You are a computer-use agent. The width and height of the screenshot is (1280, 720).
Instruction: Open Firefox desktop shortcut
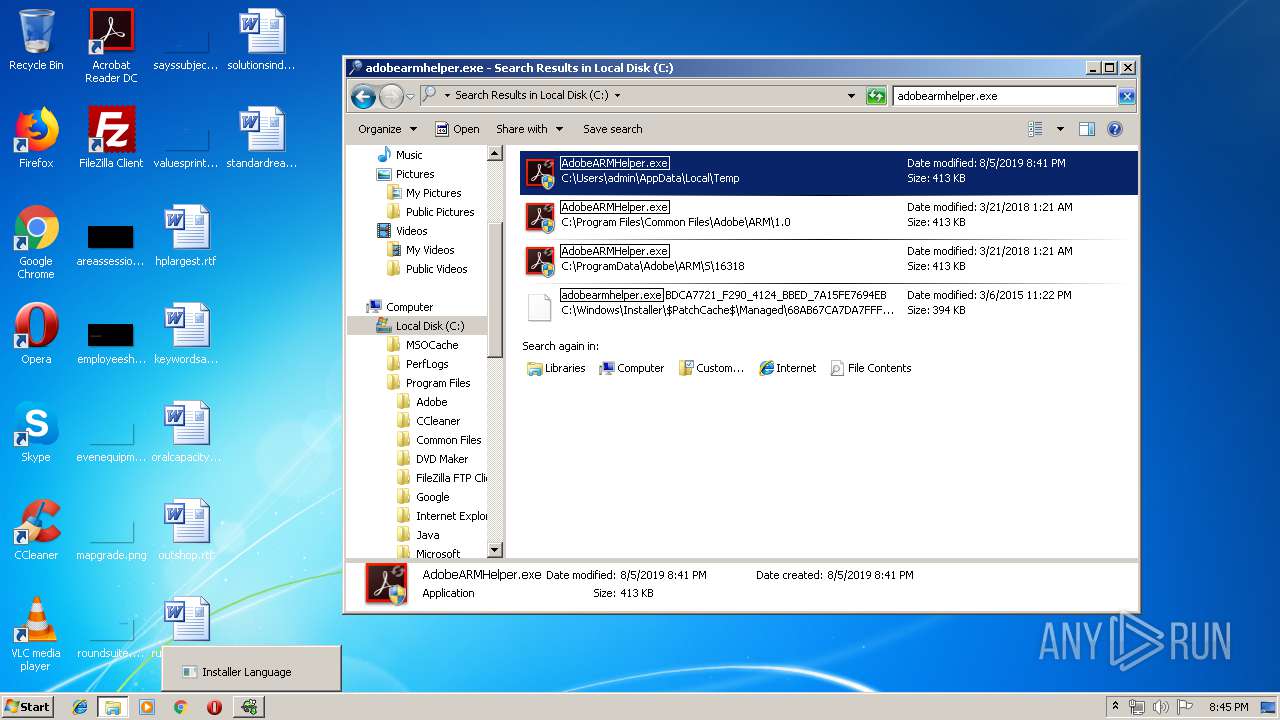36,138
